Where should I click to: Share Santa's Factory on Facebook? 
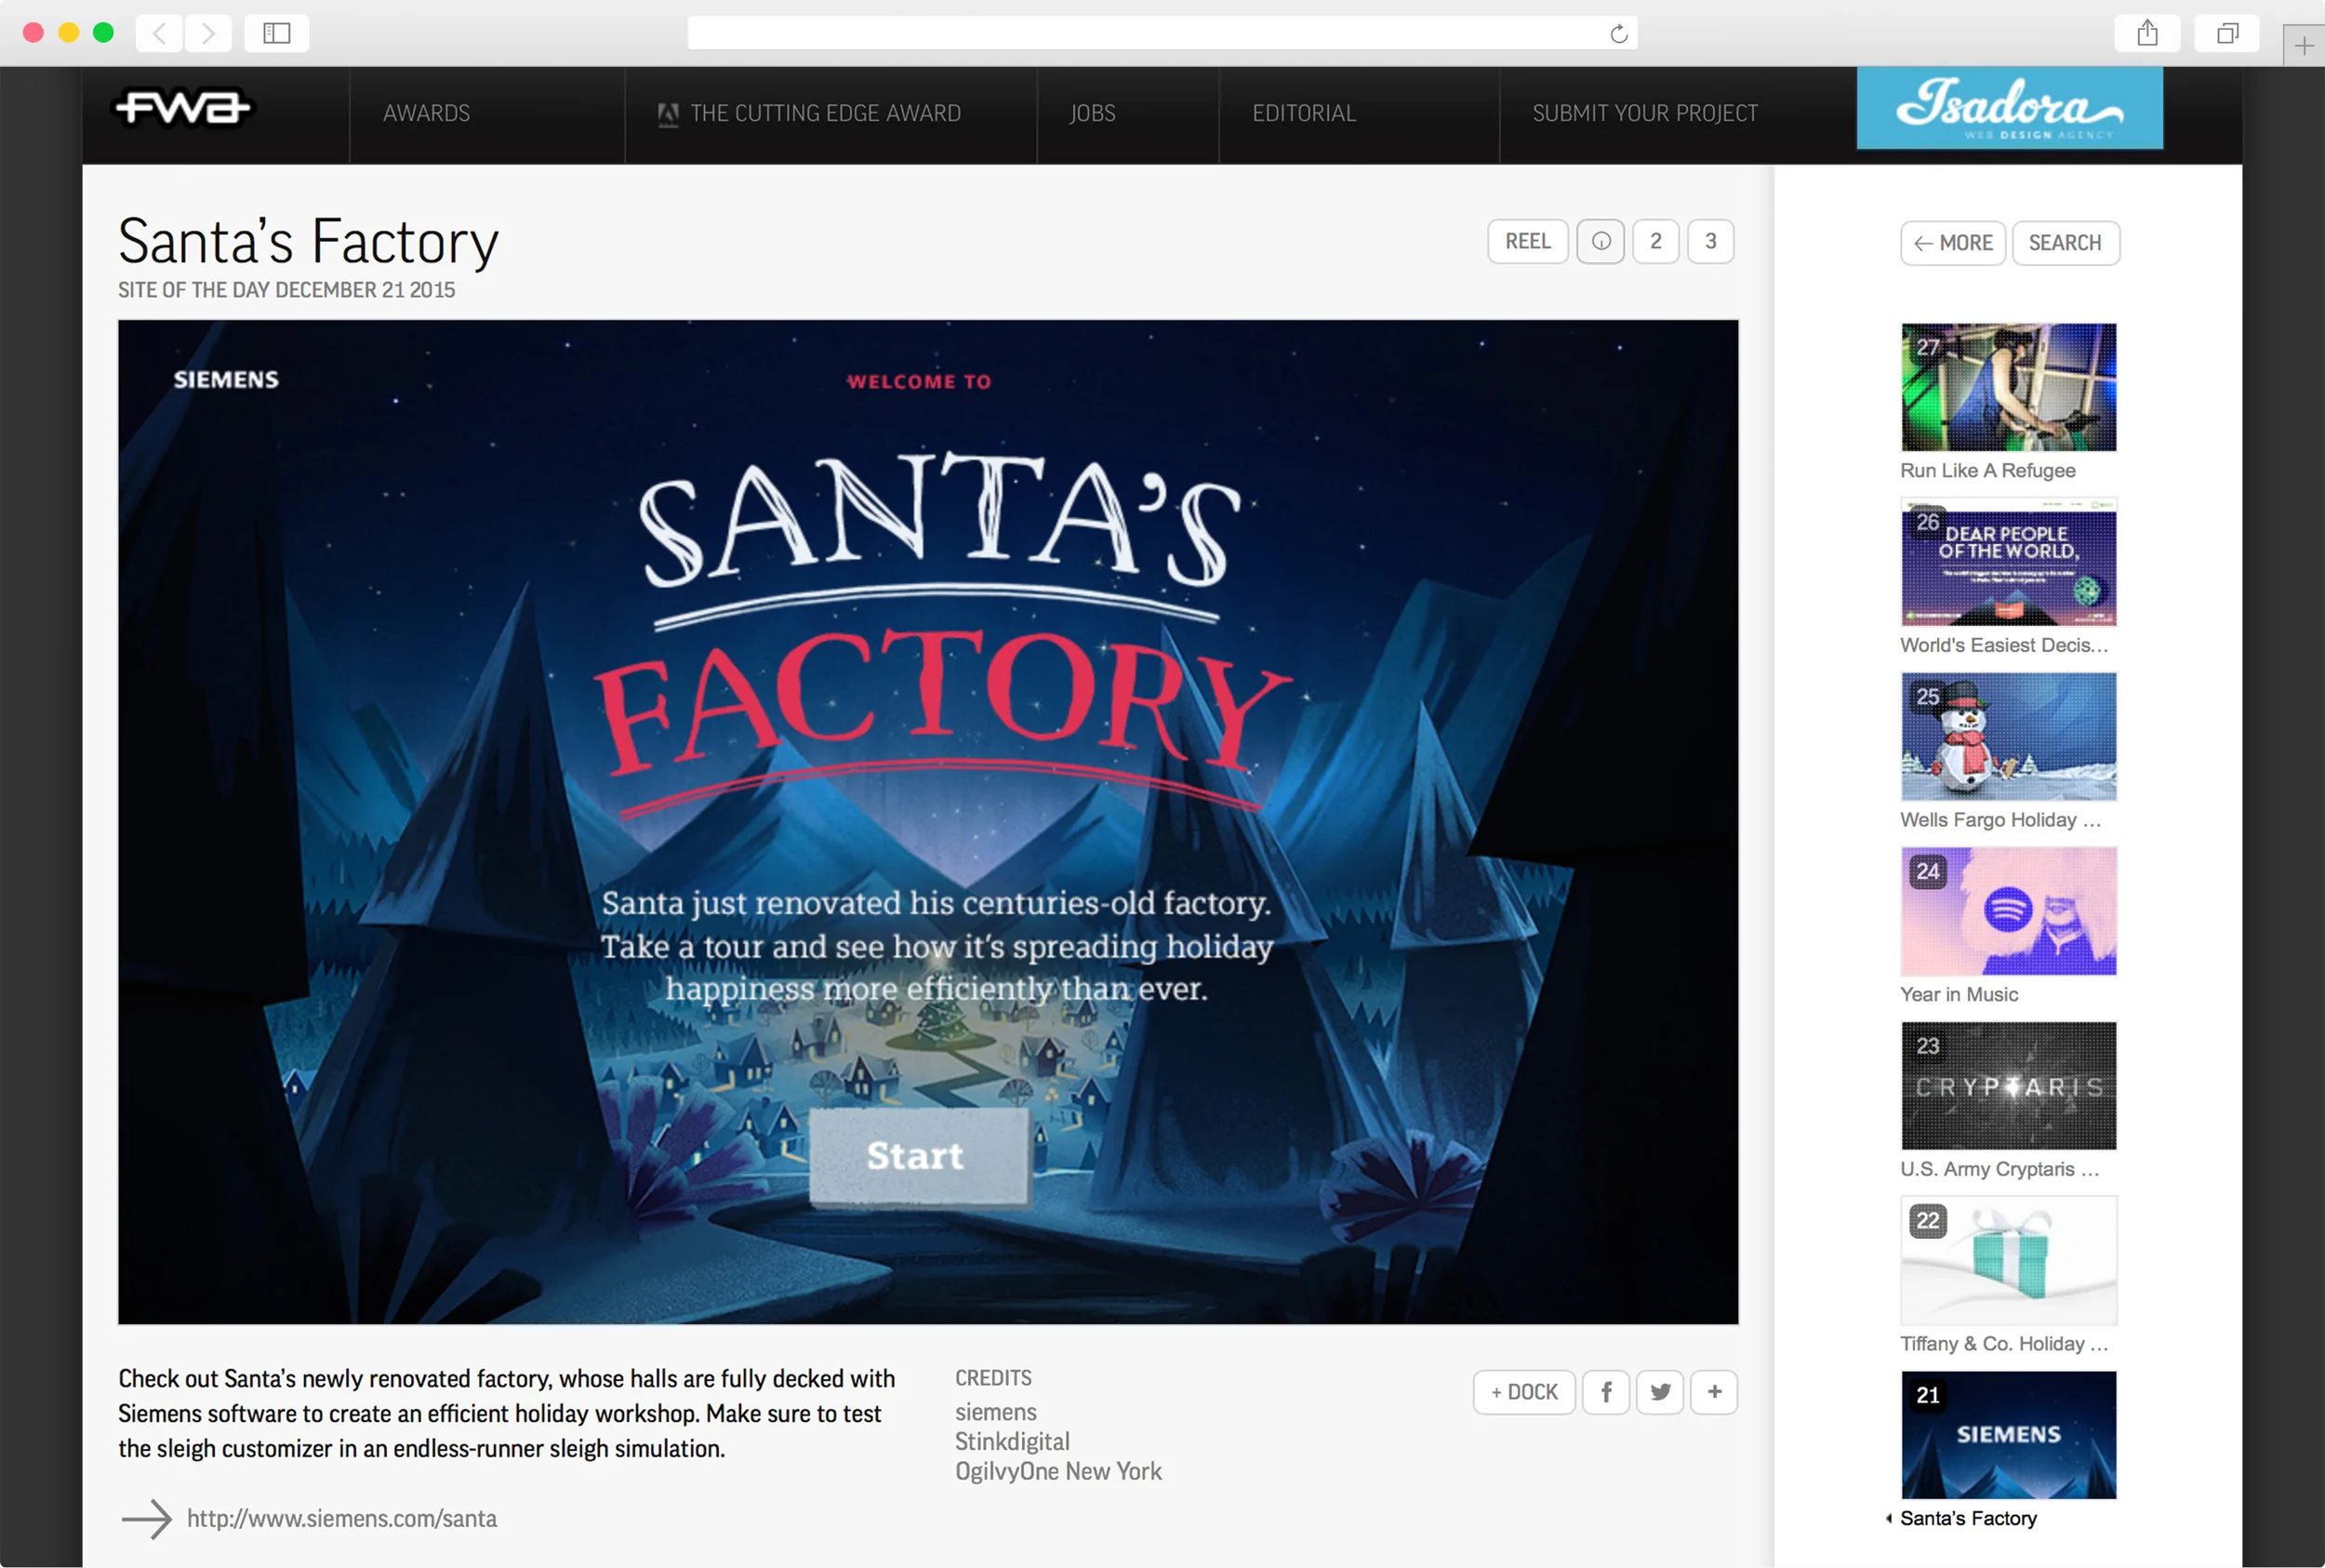(1605, 1391)
